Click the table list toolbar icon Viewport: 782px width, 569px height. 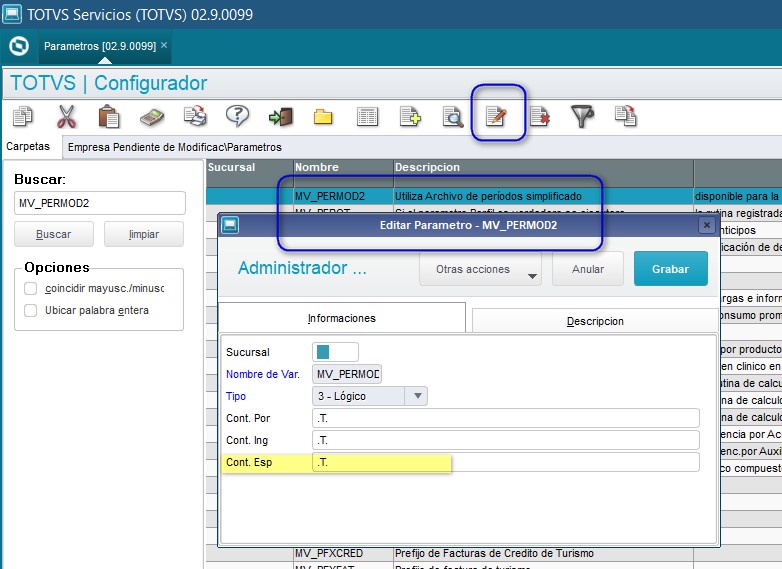tap(368, 117)
